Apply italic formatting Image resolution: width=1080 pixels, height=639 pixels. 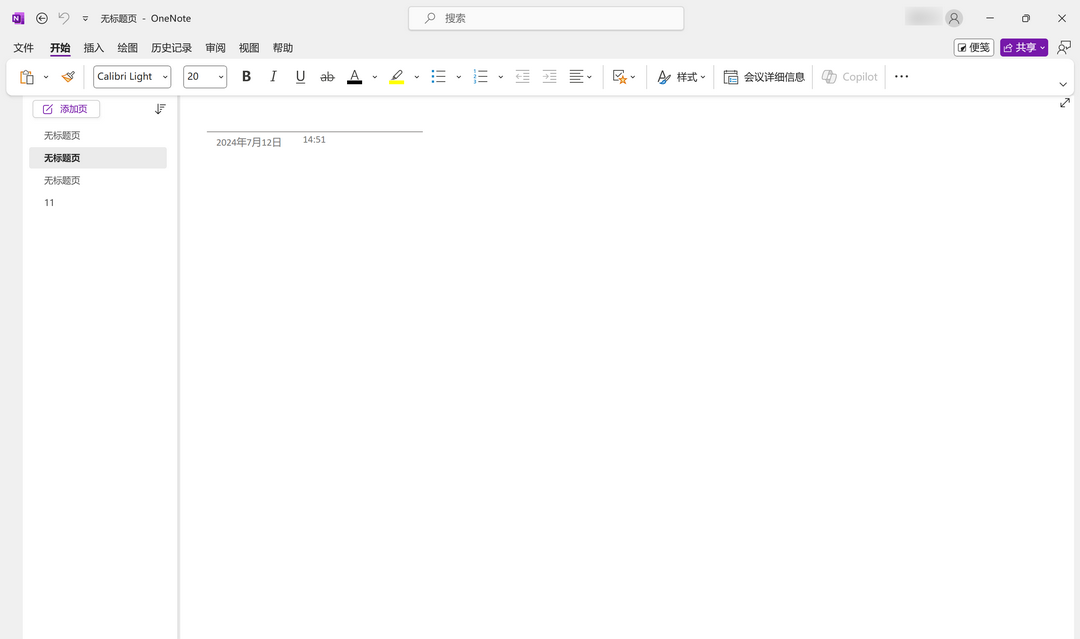pos(273,76)
